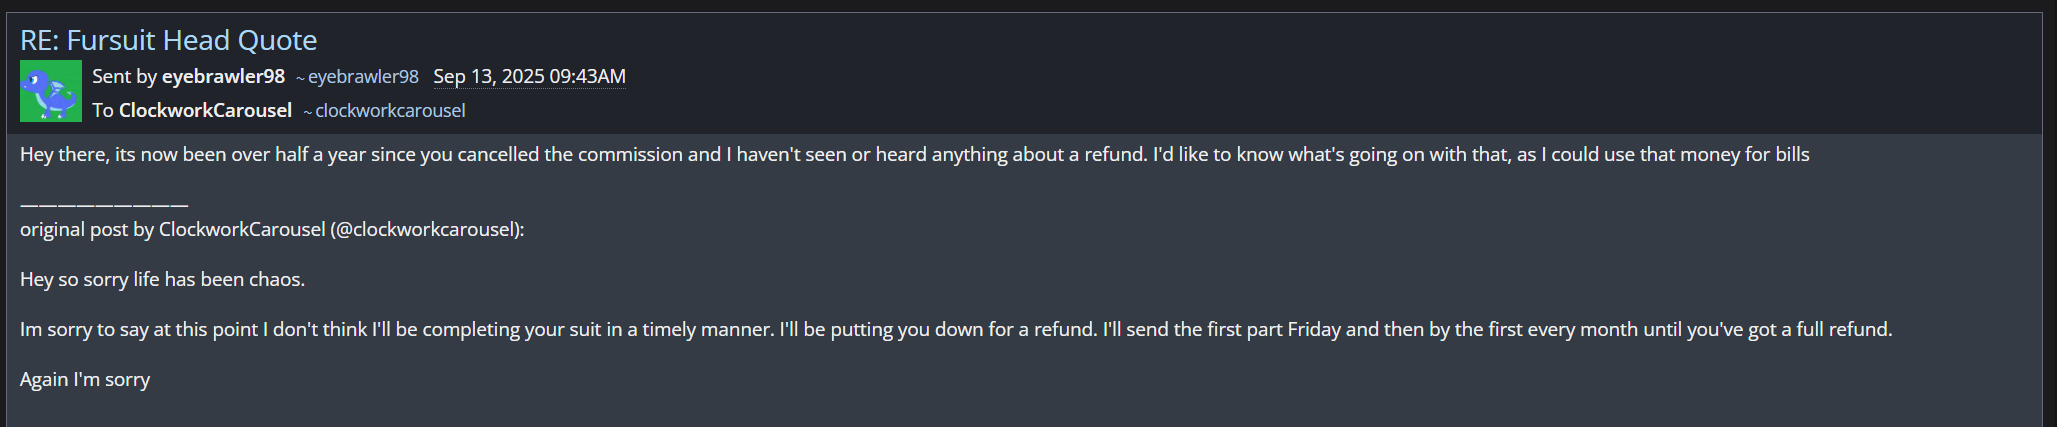The image size is (2057, 427).
Task: Click the "Sent by" label text
Action: pyautogui.click(x=124, y=77)
